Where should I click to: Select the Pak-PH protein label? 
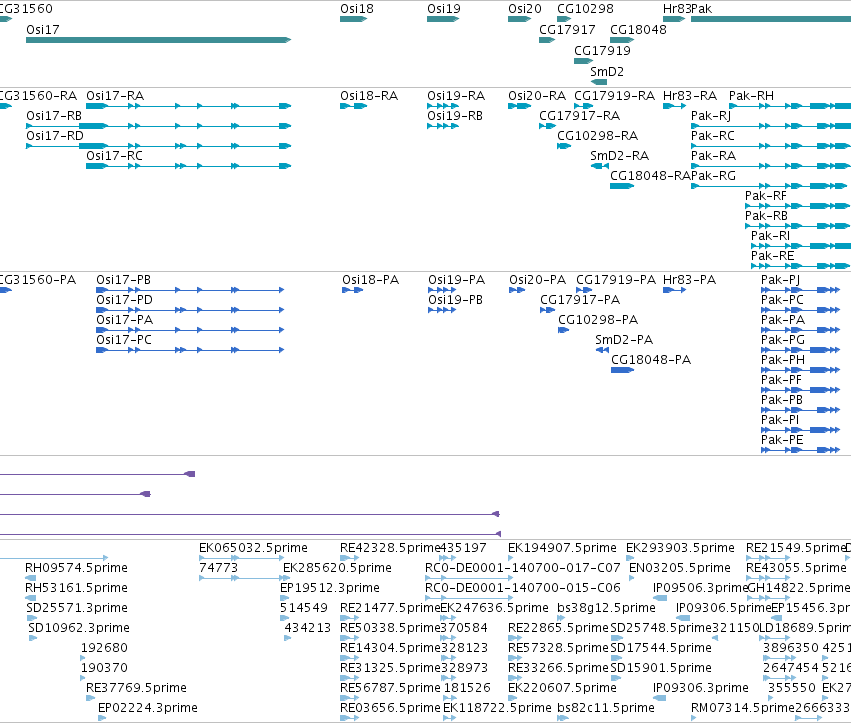[x=783, y=360]
